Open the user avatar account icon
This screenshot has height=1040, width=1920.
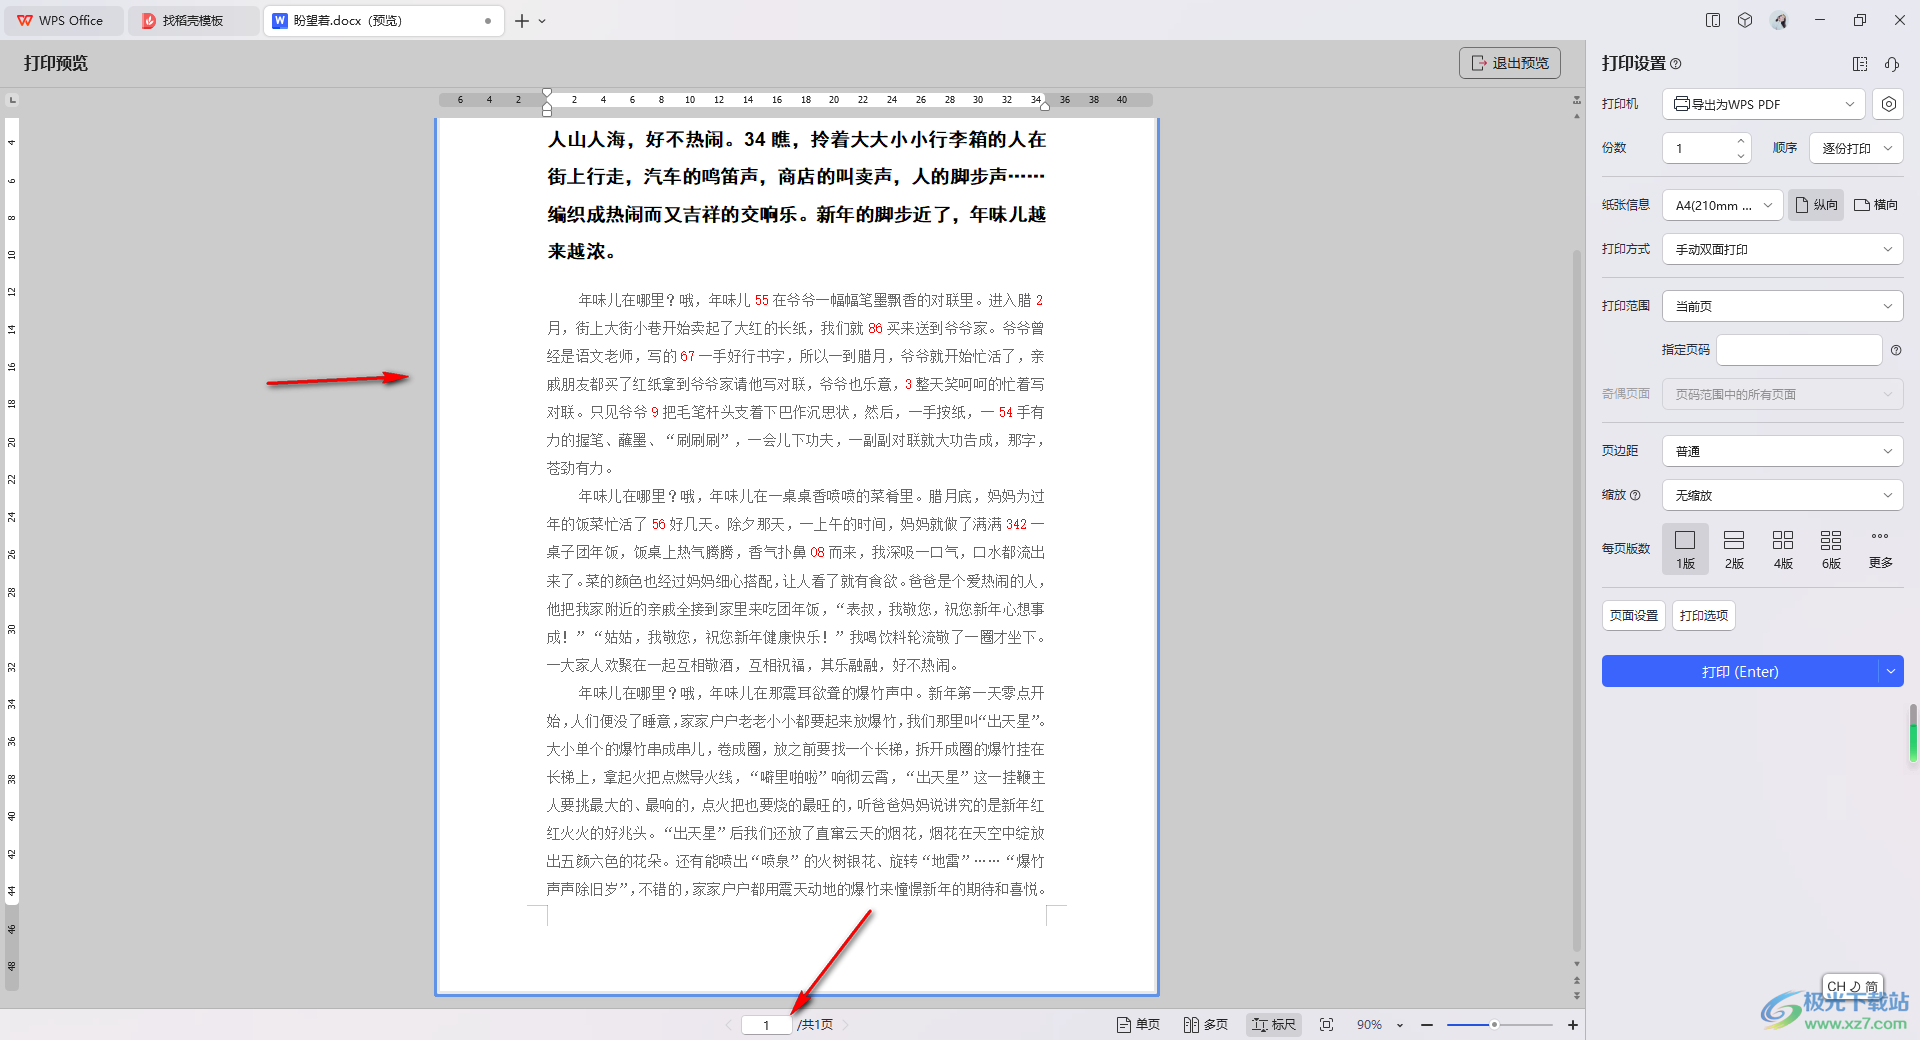click(x=1779, y=20)
